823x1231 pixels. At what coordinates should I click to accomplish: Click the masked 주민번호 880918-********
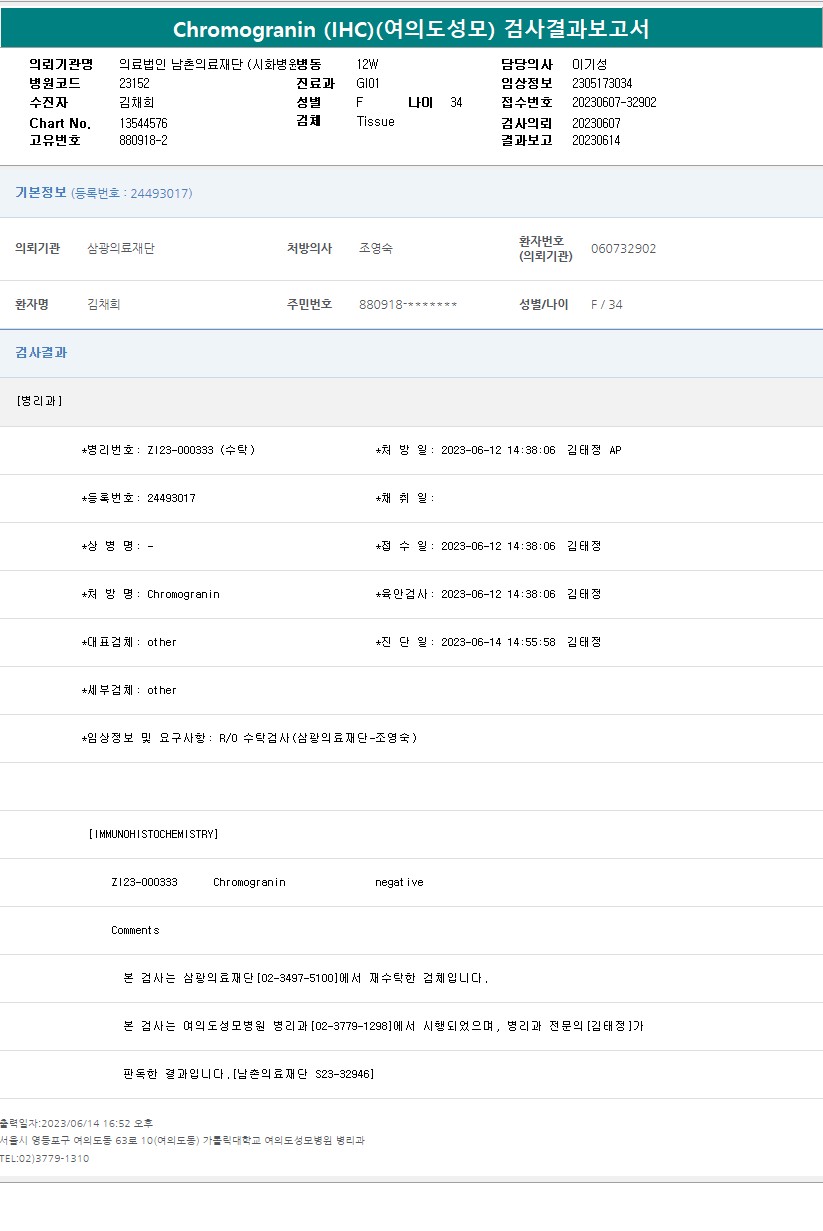(x=408, y=305)
